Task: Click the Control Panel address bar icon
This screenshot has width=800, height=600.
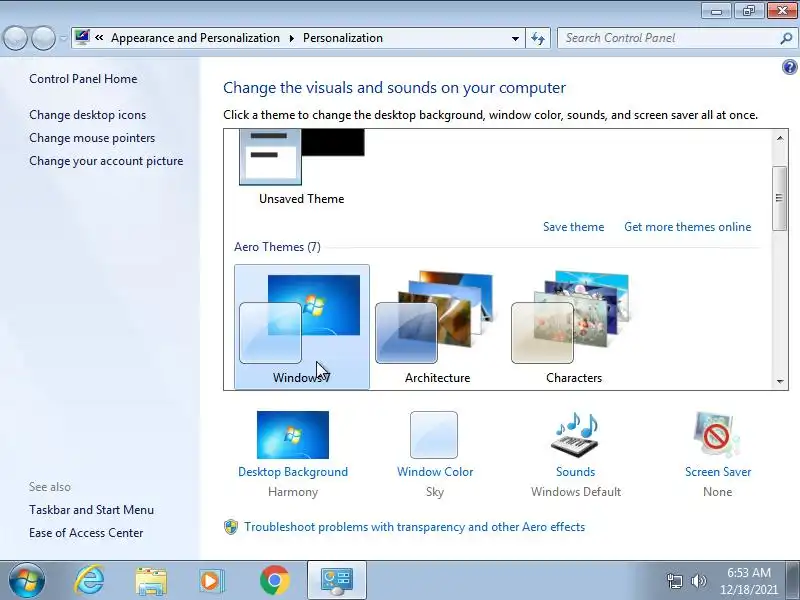Action: (82, 37)
